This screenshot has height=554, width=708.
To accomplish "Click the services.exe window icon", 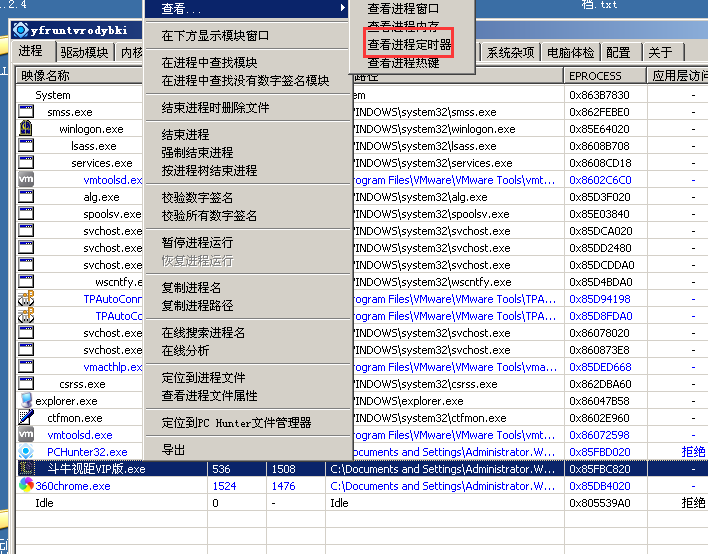I will pyautogui.click(x=26, y=163).
